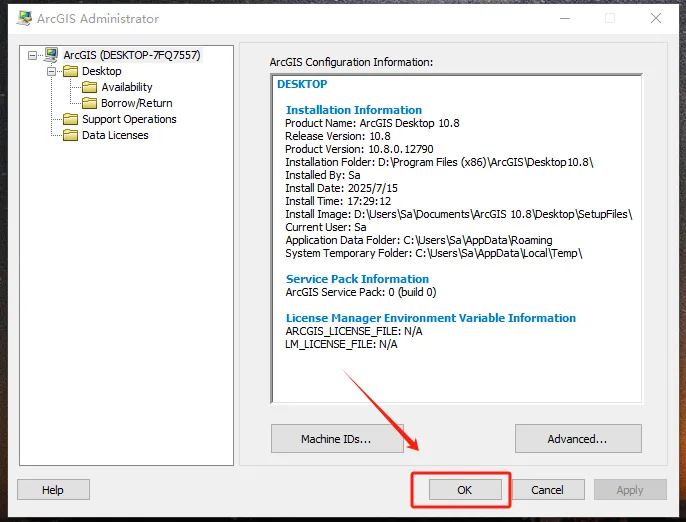This screenshot has height=522, width=686.
Task: Select Data Licenses in the tree
Action: pyautogui.click(x=115, y=135)
